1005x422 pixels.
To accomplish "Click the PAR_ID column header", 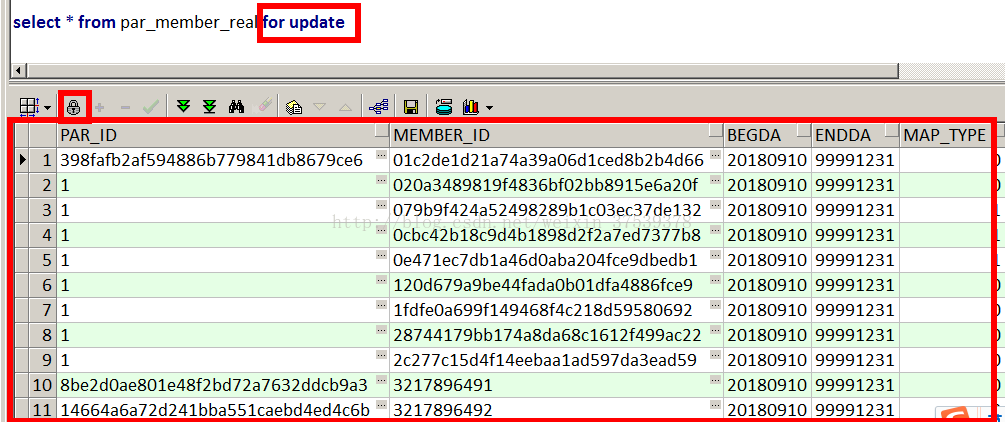I will coord(223,135).
